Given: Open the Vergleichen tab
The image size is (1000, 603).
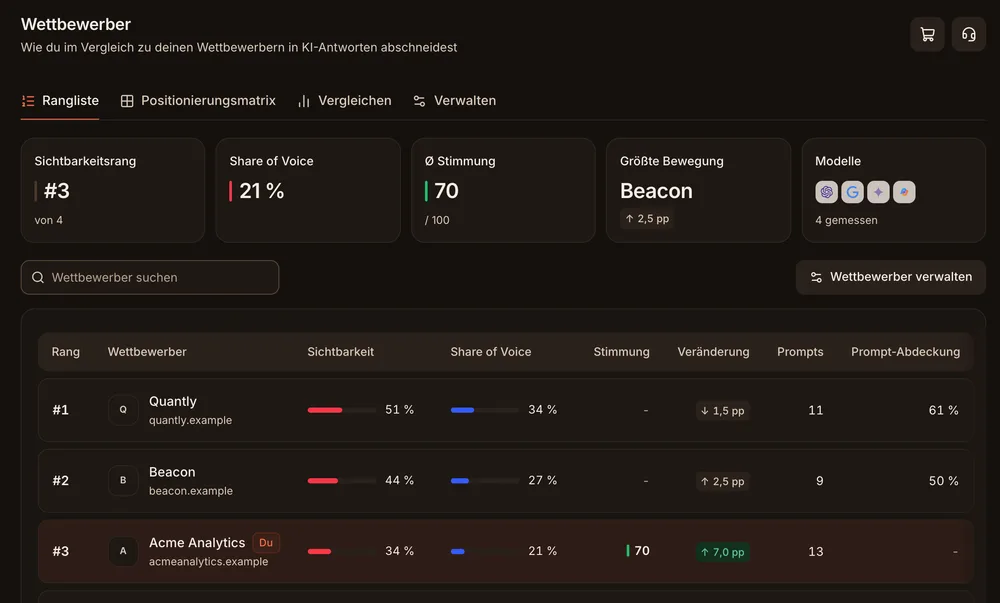Looking at the screenshot, I should point(344,101).
